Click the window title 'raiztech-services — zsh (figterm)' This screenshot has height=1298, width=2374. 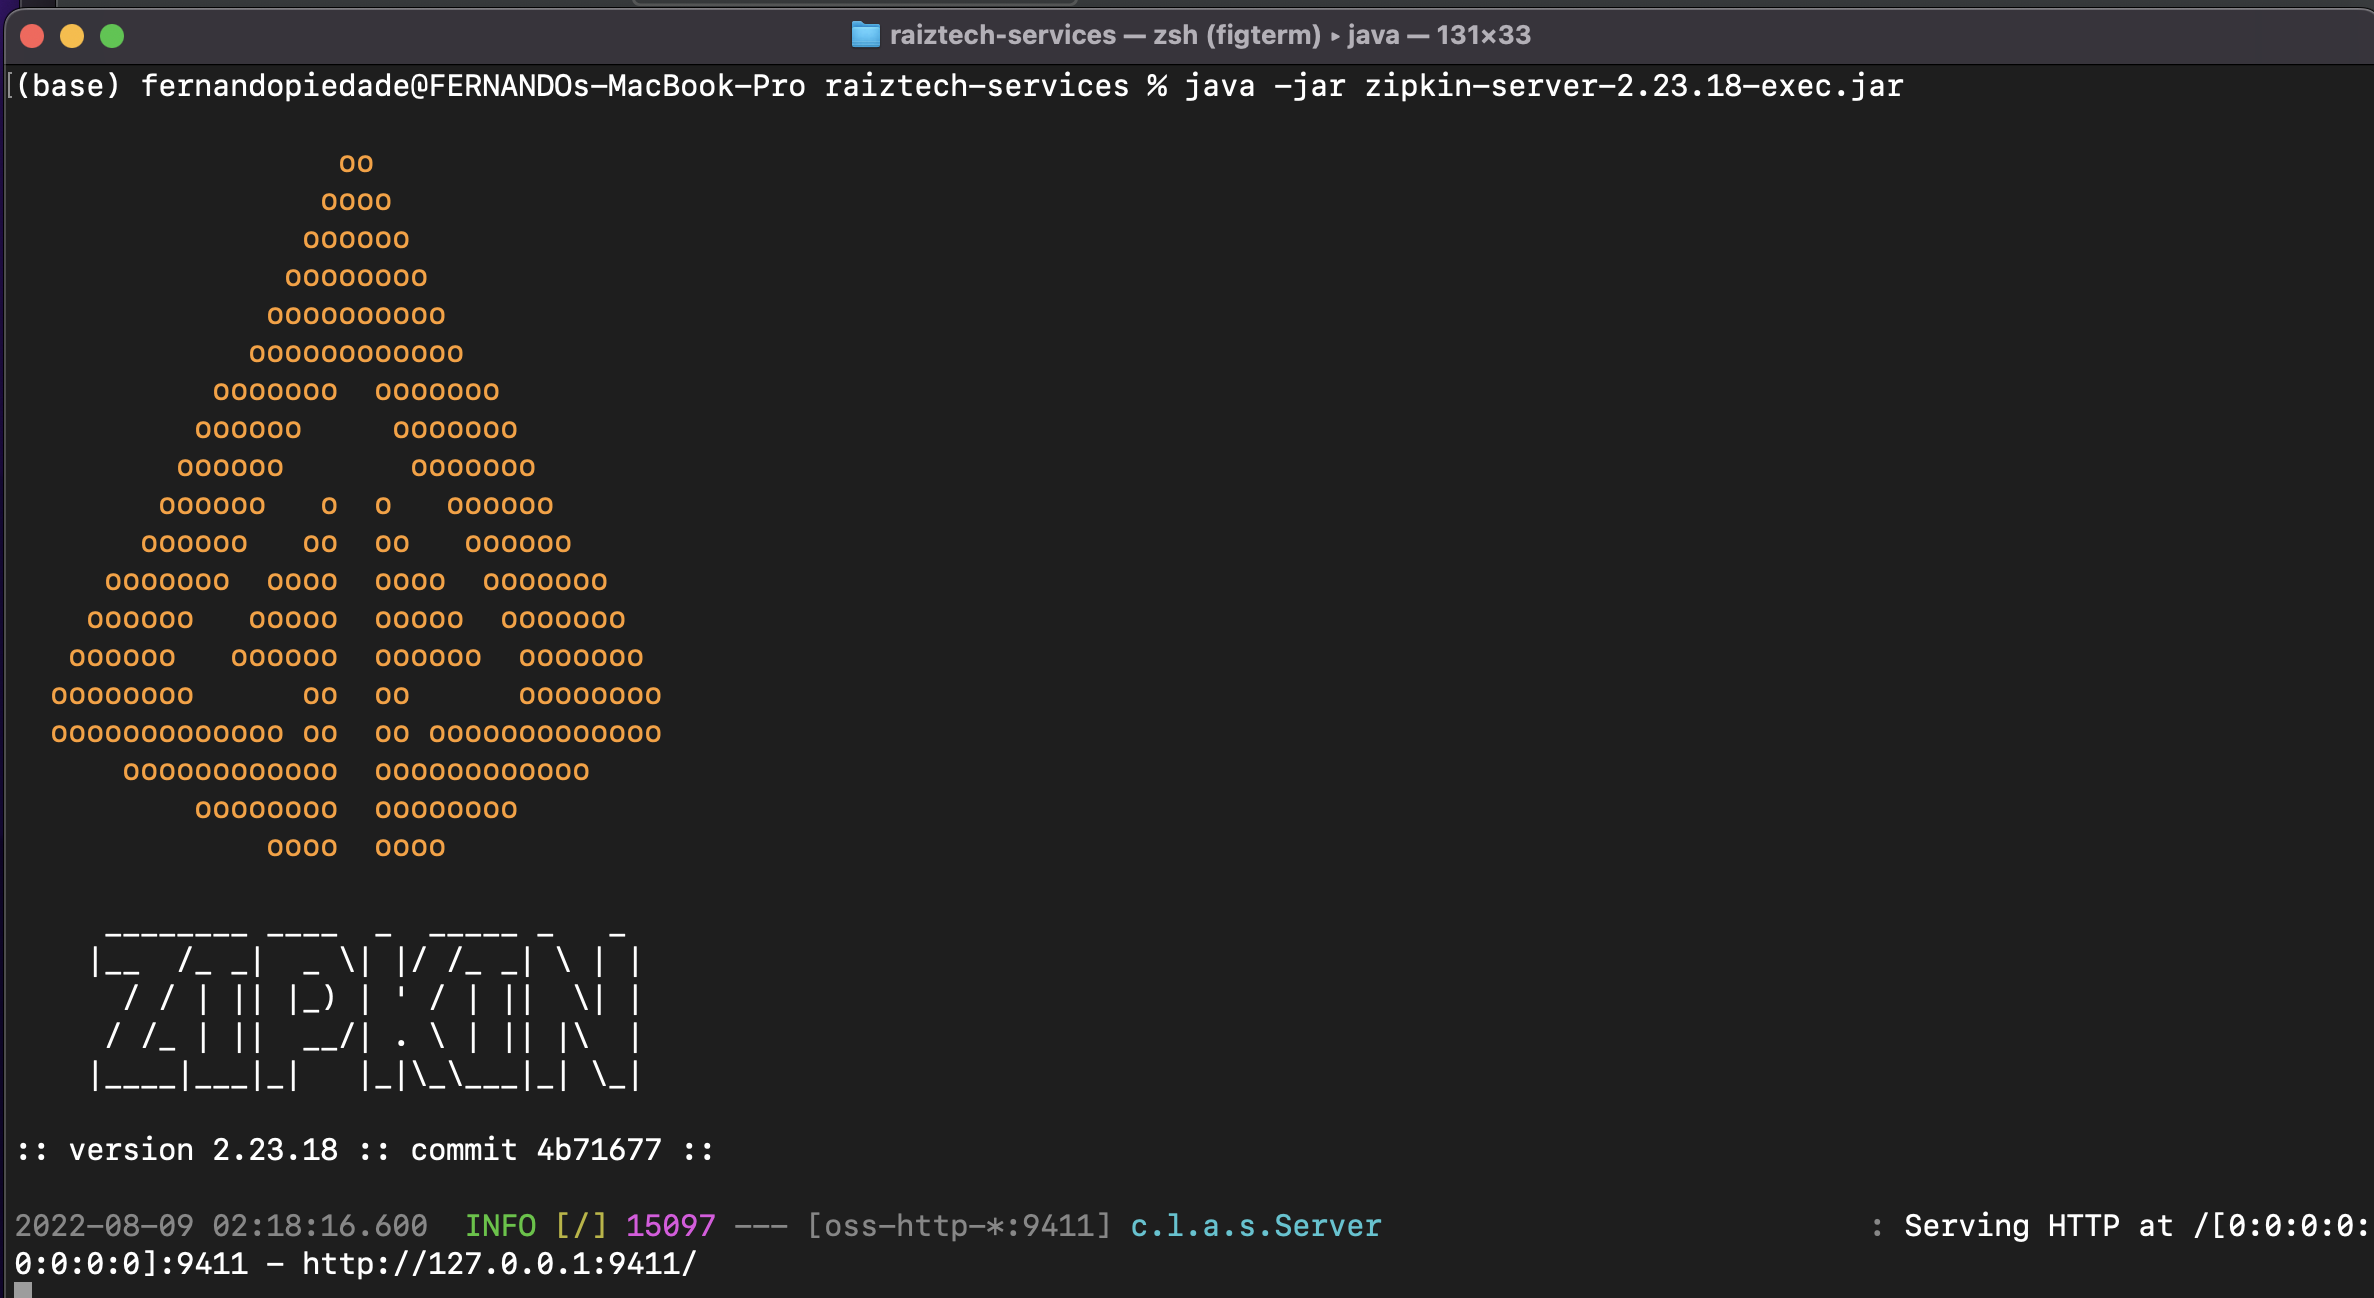(x=1105, y=35)
